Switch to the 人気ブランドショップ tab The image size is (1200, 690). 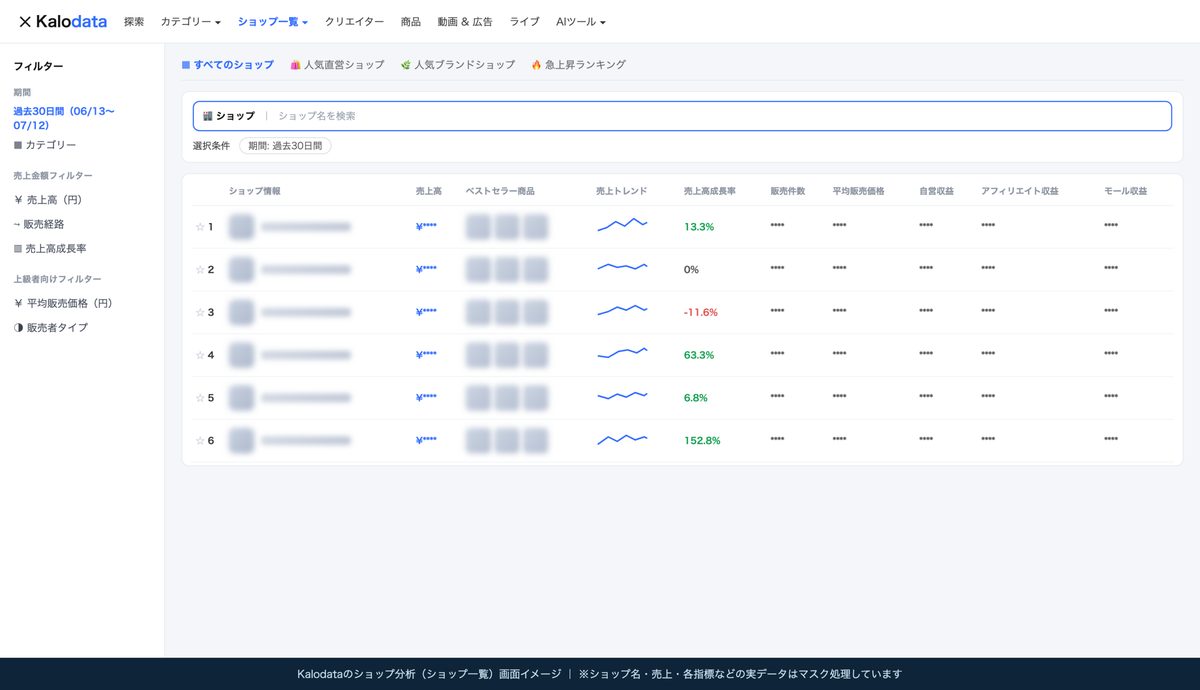(x=458, y=64)
